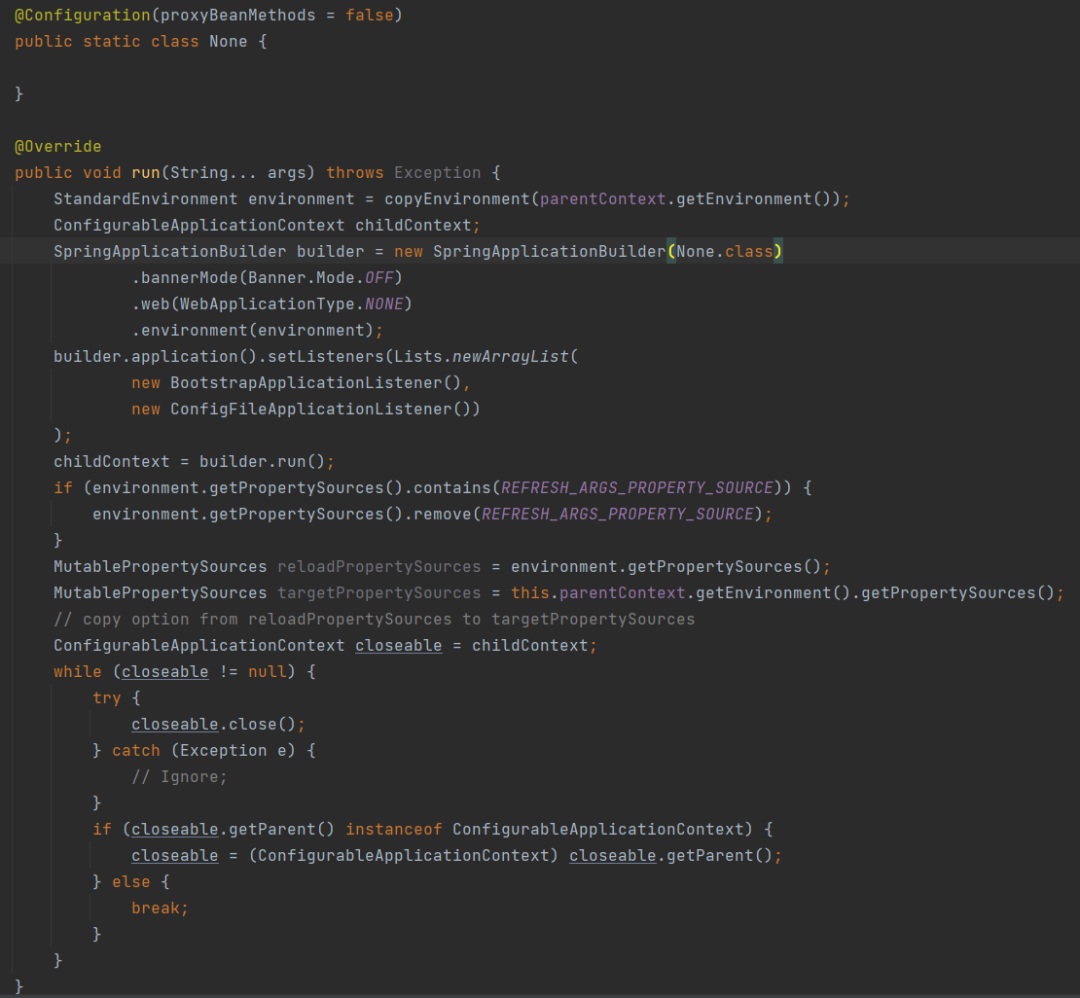Click 'Exception' after the throws keyword
This screenshot has height=998, width=1080.
pyautogui.click(x=437, y=173)
